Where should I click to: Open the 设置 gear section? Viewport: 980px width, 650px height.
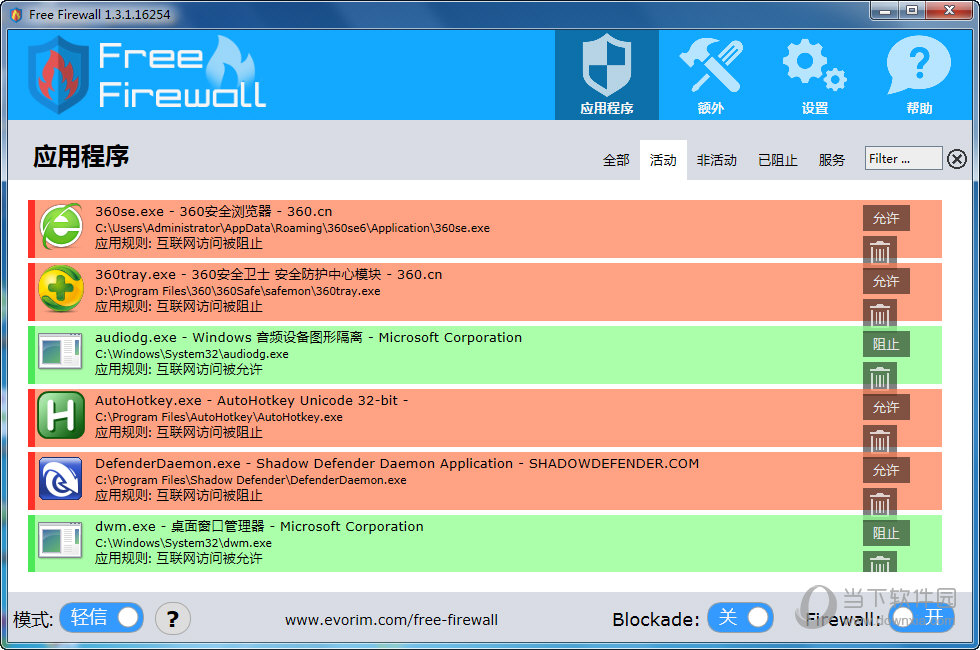coord(814,75)
